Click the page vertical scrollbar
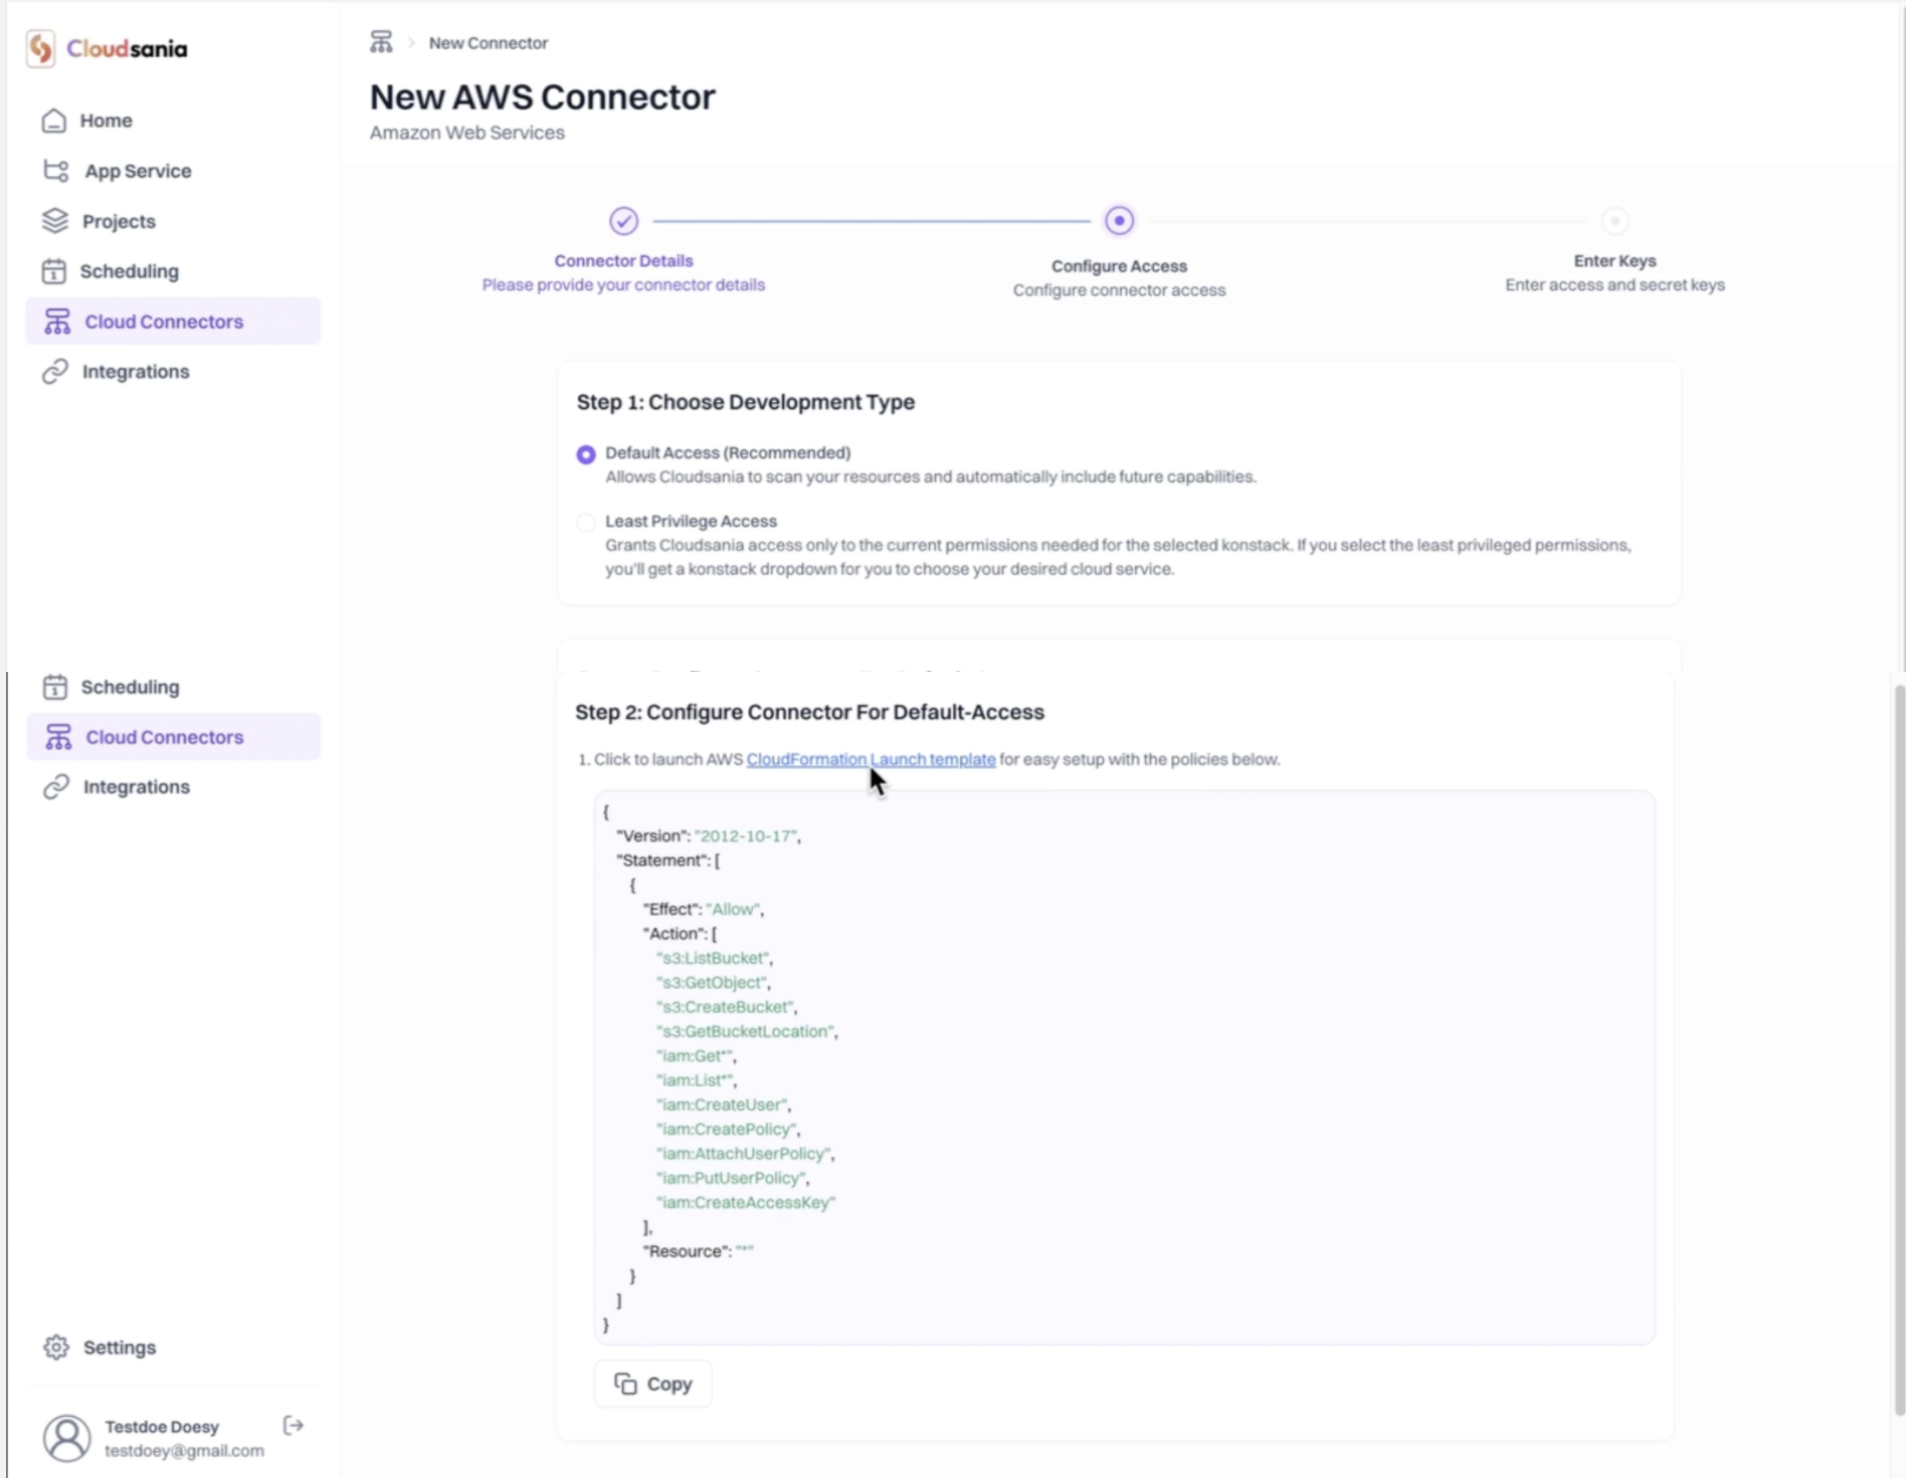 pos(1899,1050)
